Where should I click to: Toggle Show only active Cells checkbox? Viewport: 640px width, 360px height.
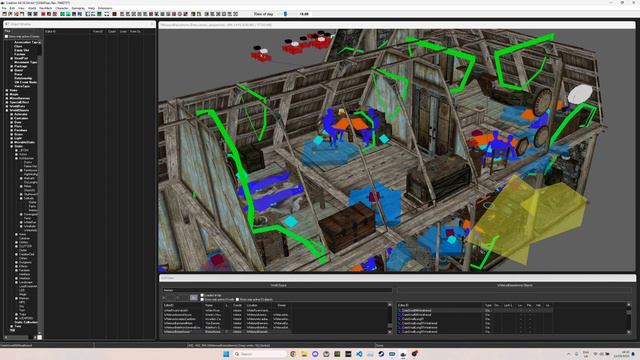point(202,300)
